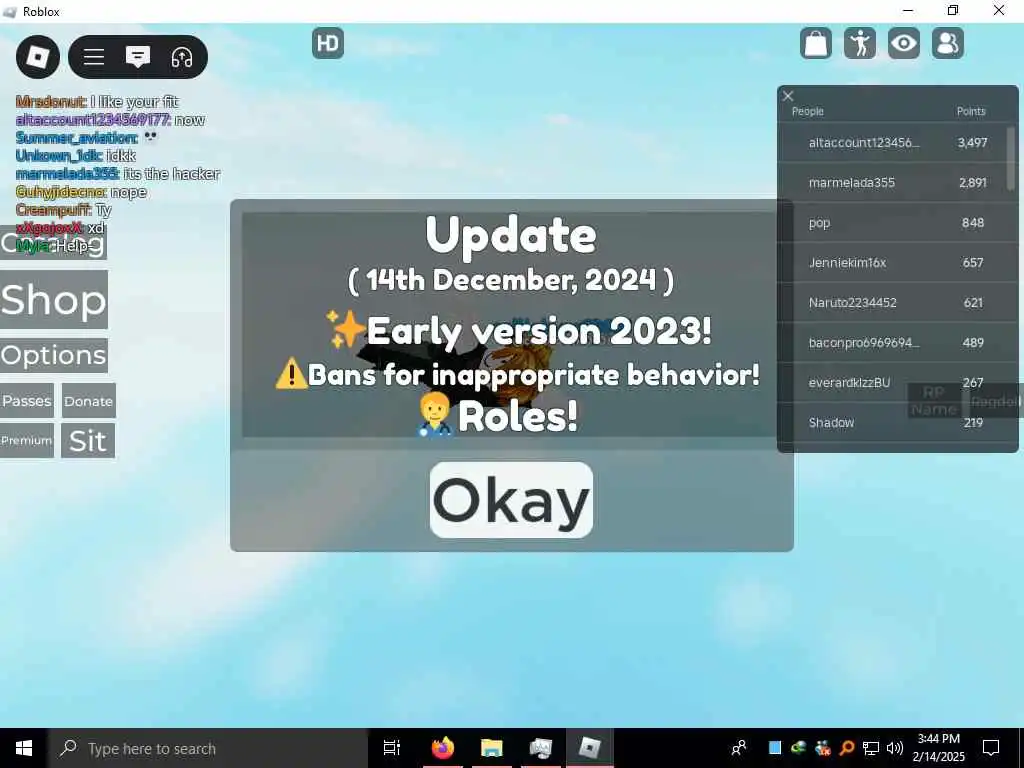This screenshot has height=768, width=1024.
Task: Open Firefox from the taskbar
Action: click(443, 748)
